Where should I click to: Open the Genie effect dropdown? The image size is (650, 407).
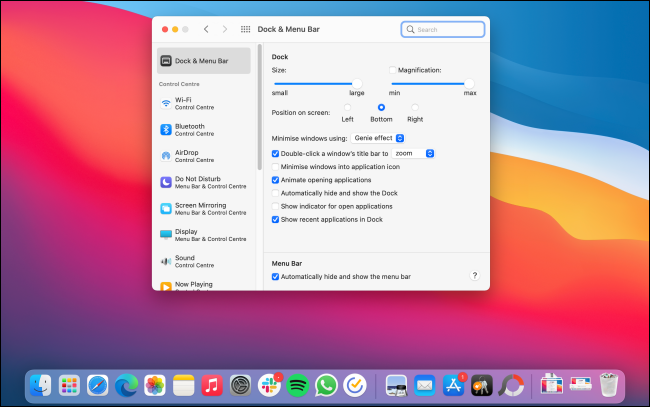pos(378,137)
